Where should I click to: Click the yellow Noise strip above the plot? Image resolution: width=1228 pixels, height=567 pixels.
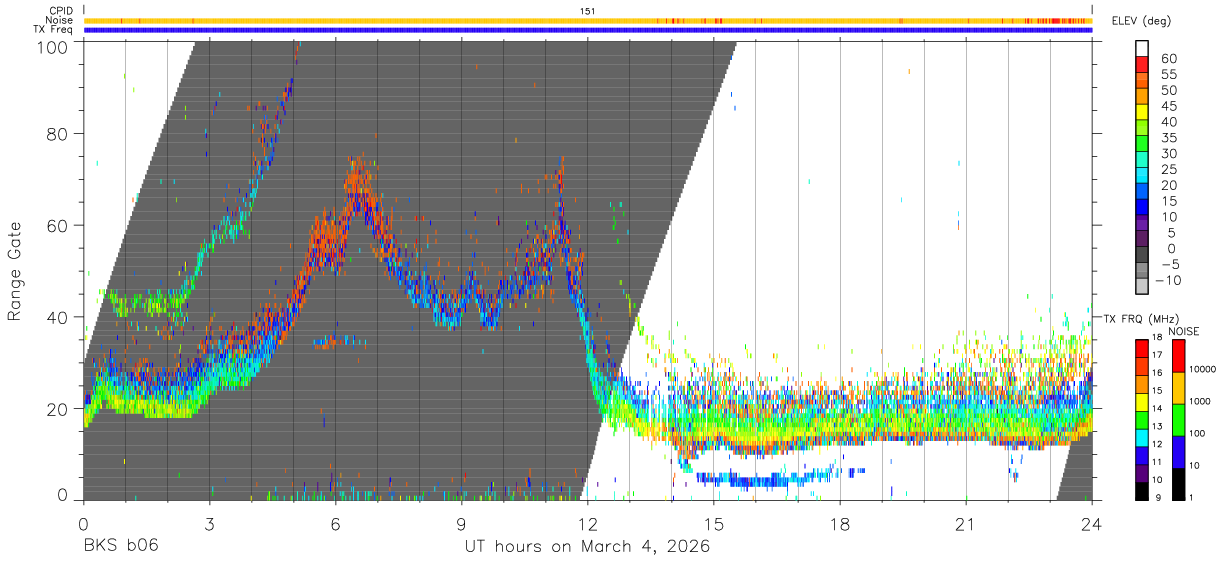click(587, 20)
